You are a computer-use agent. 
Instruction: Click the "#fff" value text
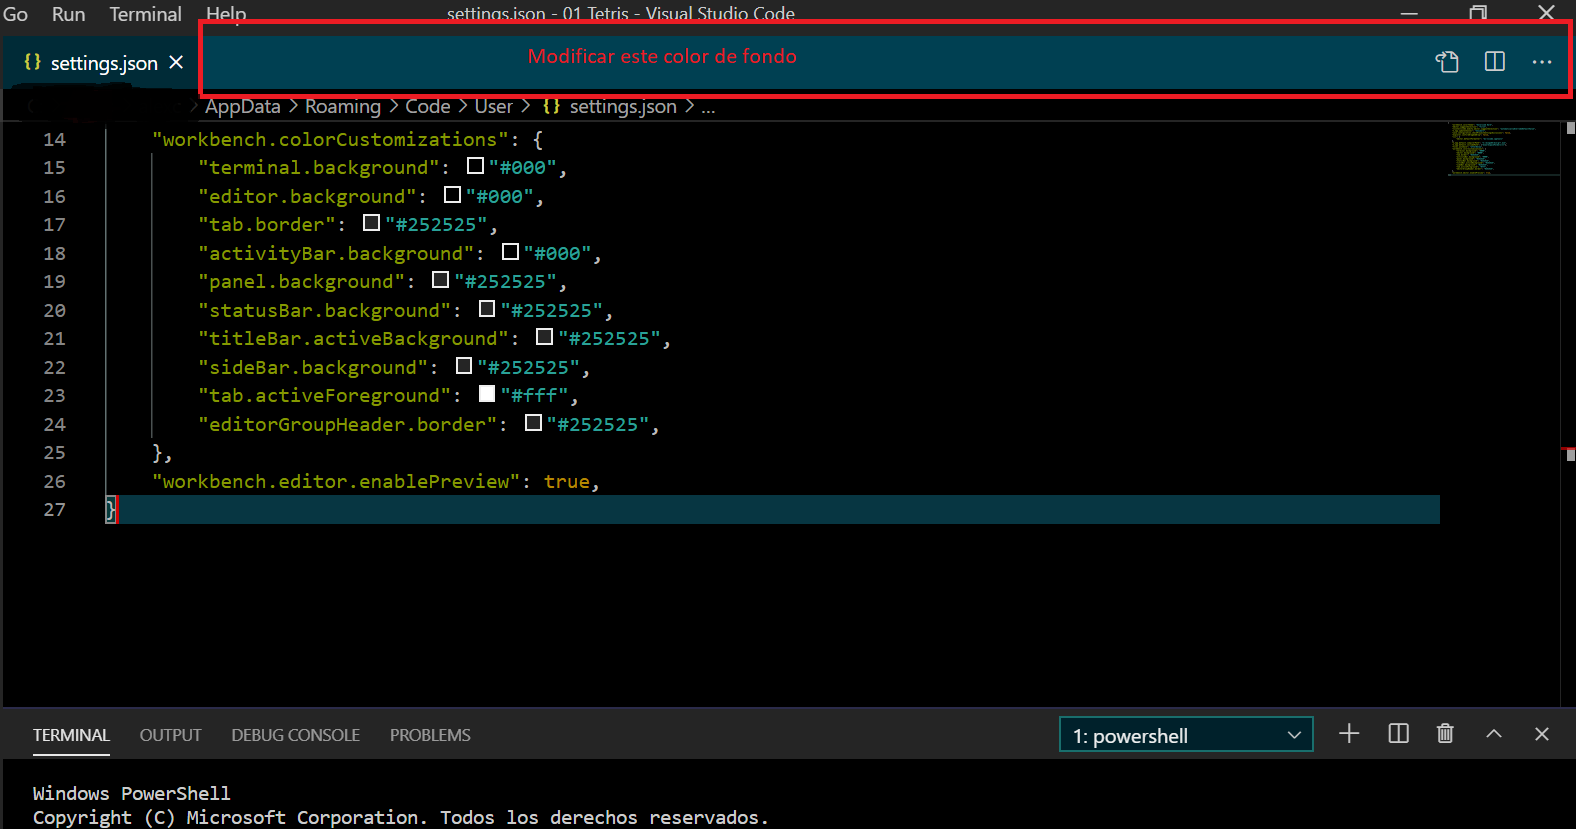[534, 396]
